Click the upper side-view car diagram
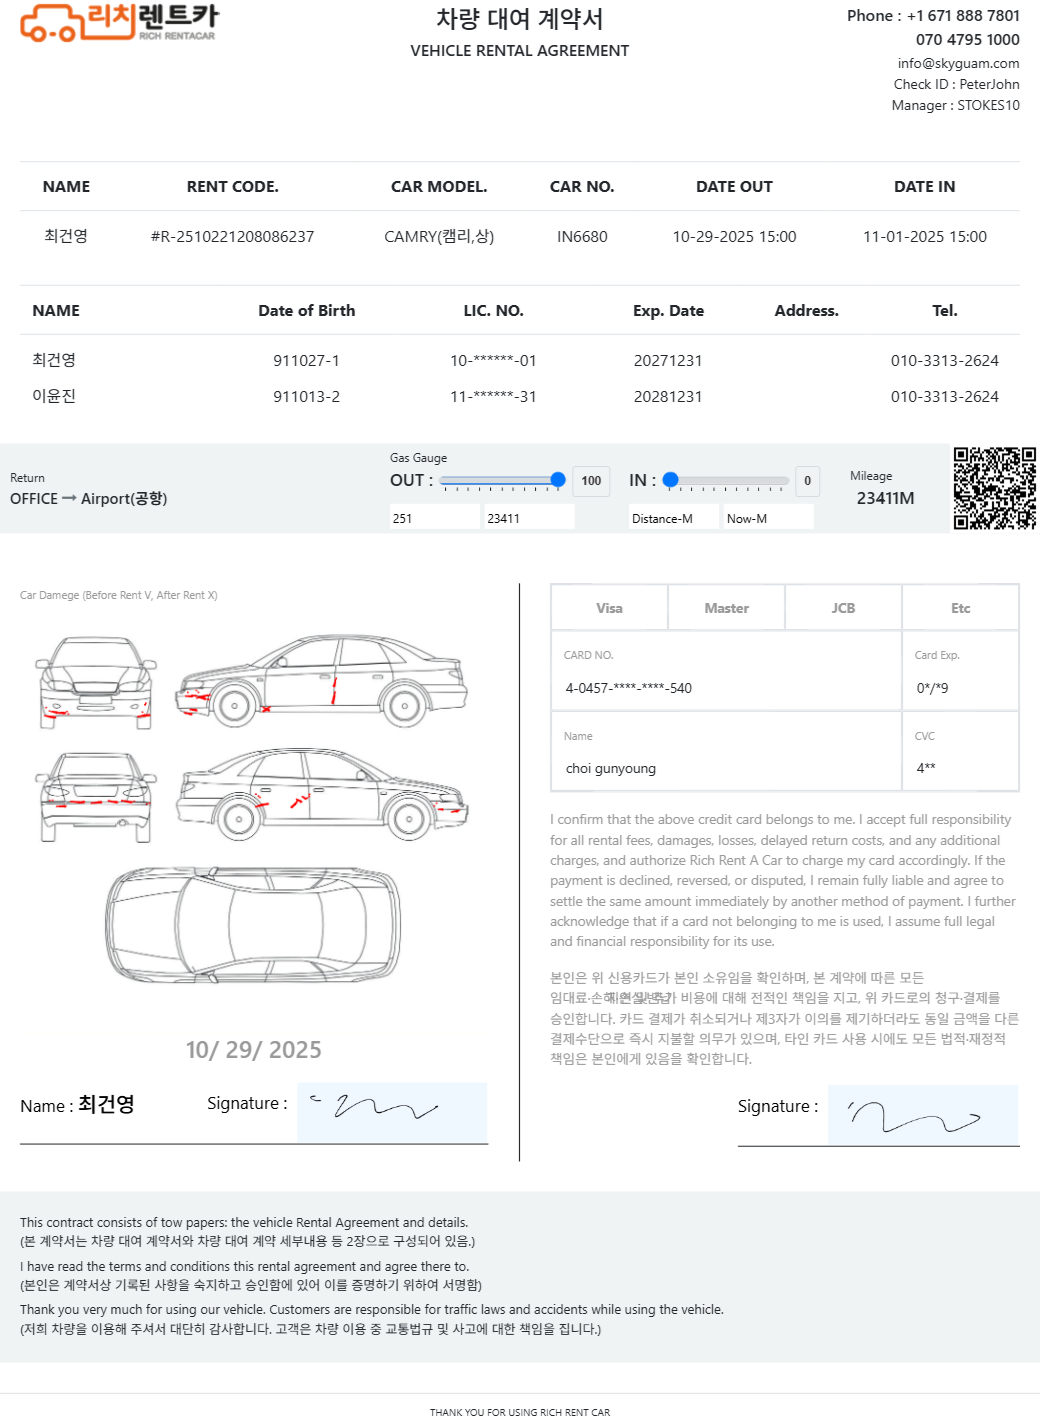This screenshot has height=1420, width=1040. 322,678
